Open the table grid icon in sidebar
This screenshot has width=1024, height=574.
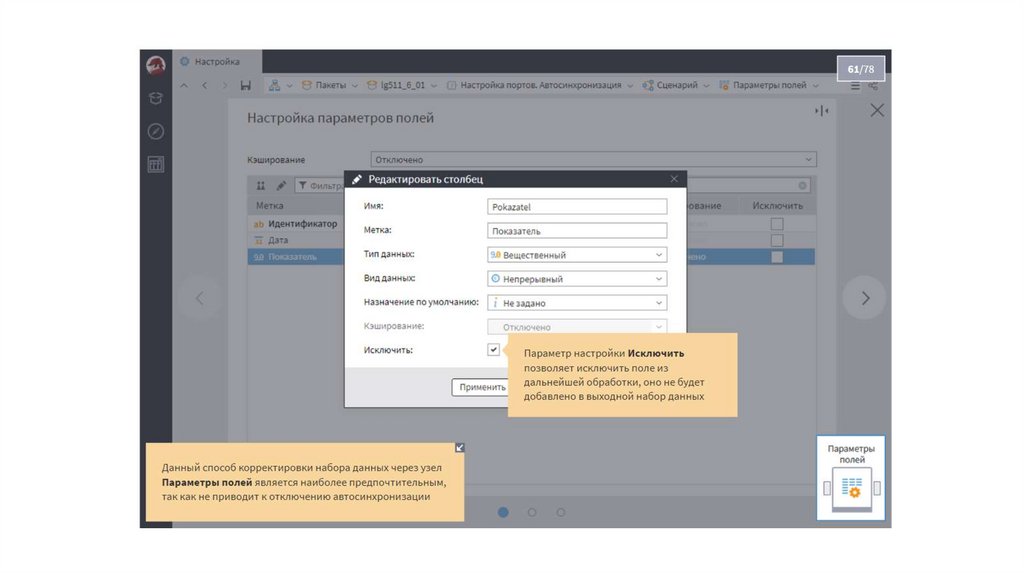(x=156, y=165)
